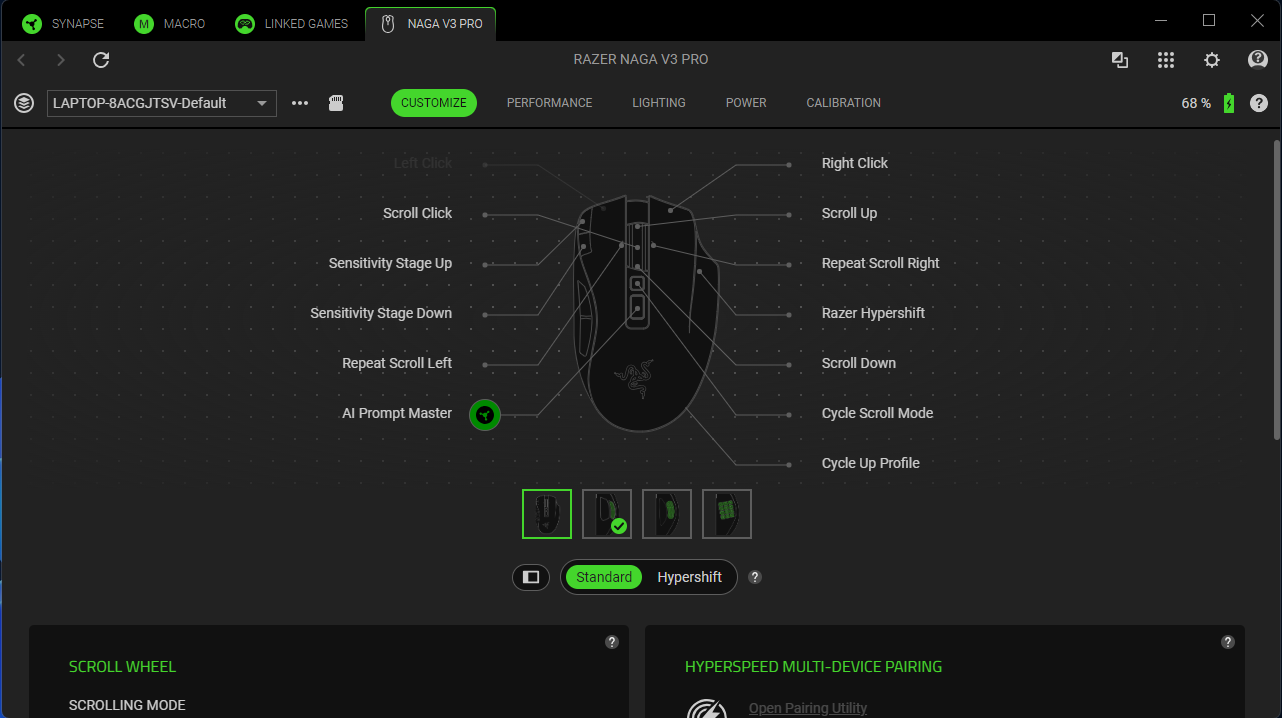Select Repeat Scroll Right assignment
Viewport: 1282px width, 718px height.
point(881,263)
